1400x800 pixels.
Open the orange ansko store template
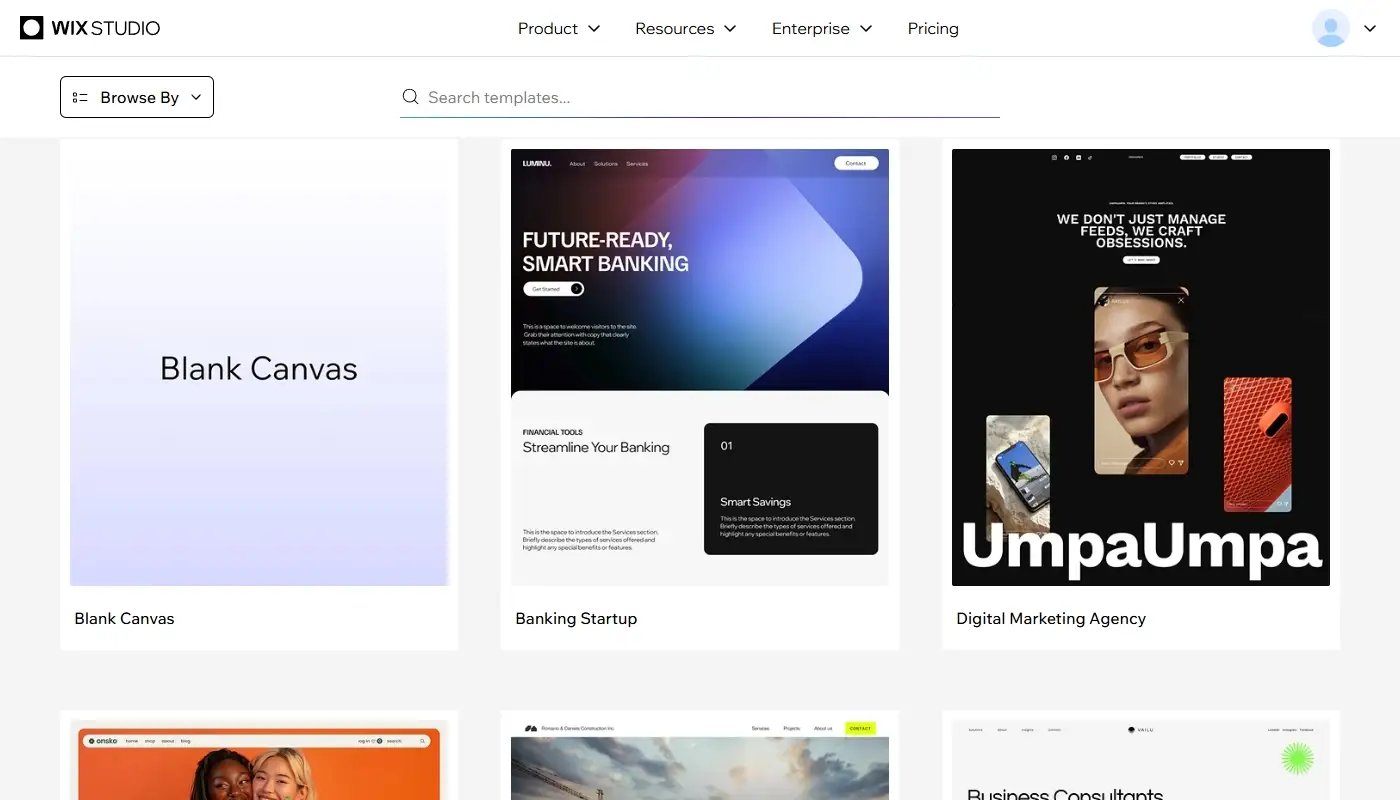point(259,760)
